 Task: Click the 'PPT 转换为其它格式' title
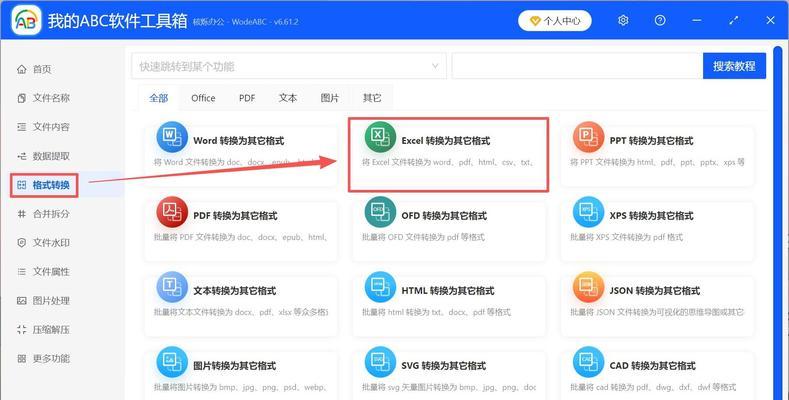[x=652, y=141]
